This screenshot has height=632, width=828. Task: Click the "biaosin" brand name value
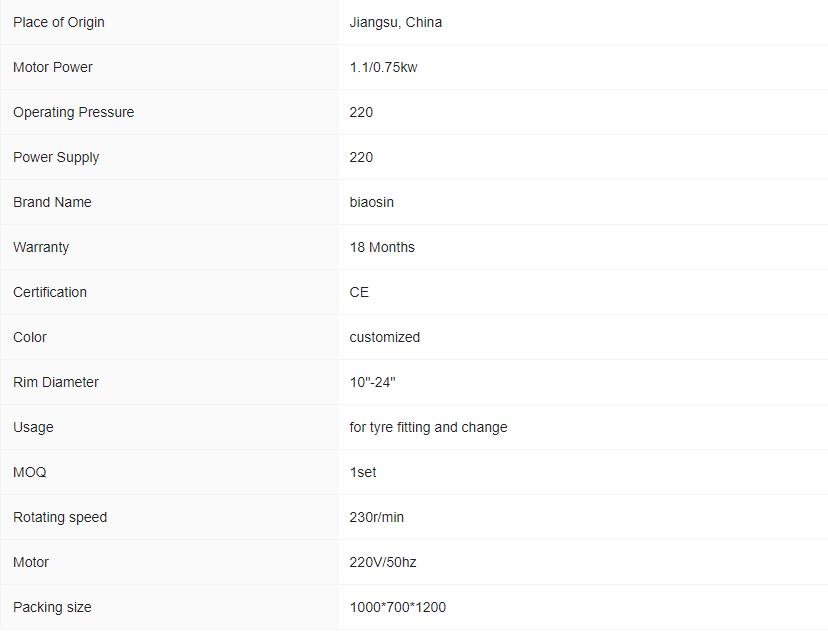coord(371,202)
